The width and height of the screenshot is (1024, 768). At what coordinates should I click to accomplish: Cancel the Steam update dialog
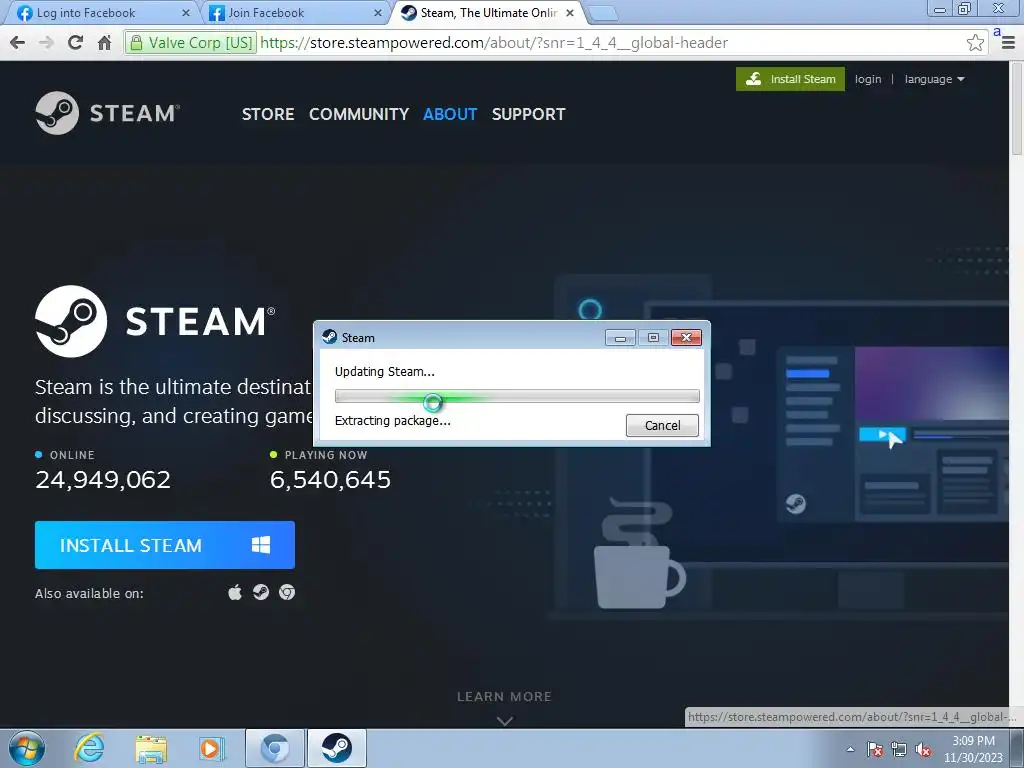point(662,425)
